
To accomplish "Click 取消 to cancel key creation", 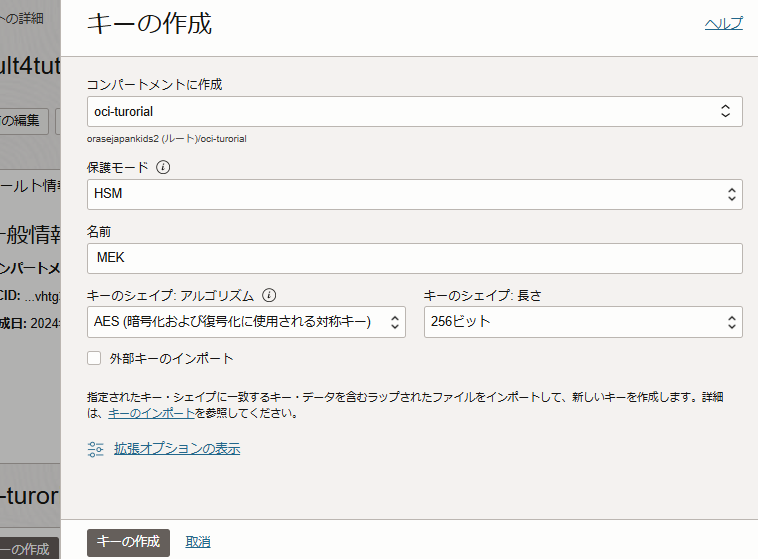I will (198, 542).
